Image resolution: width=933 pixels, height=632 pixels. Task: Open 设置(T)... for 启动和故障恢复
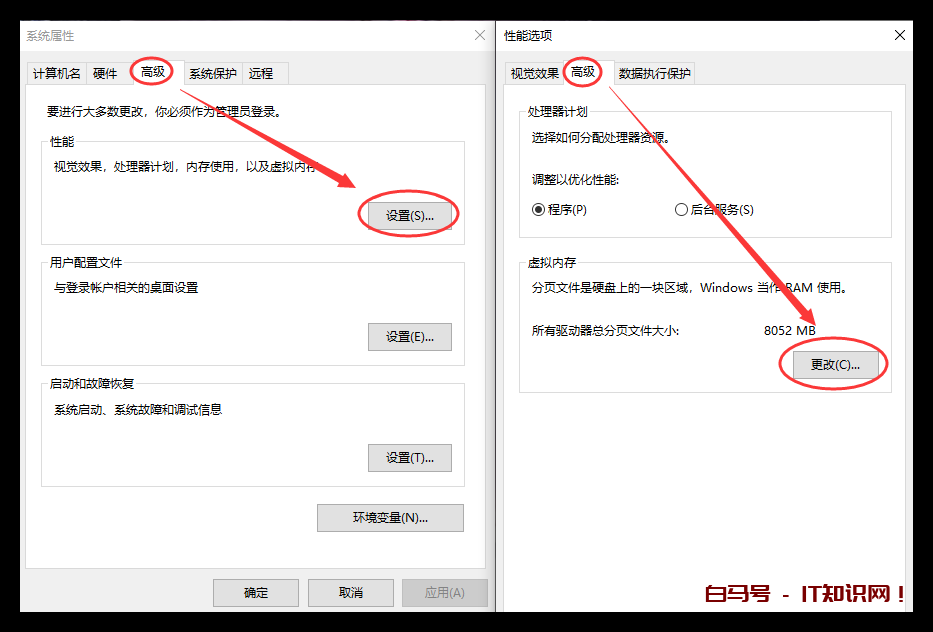click(410, 458)
